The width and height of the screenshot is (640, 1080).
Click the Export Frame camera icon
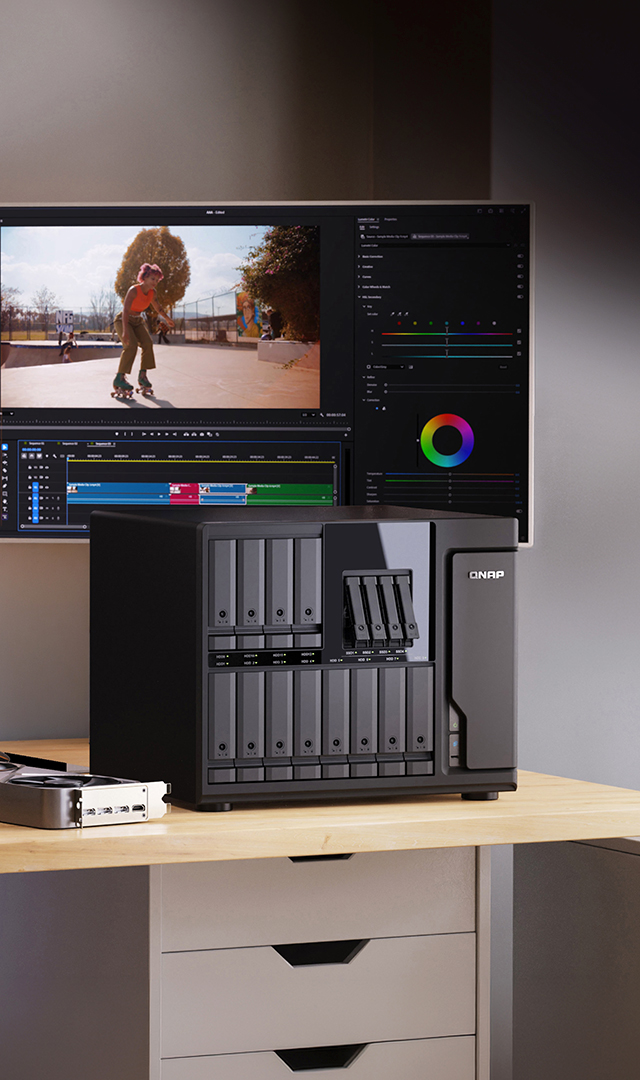(202, 434)
